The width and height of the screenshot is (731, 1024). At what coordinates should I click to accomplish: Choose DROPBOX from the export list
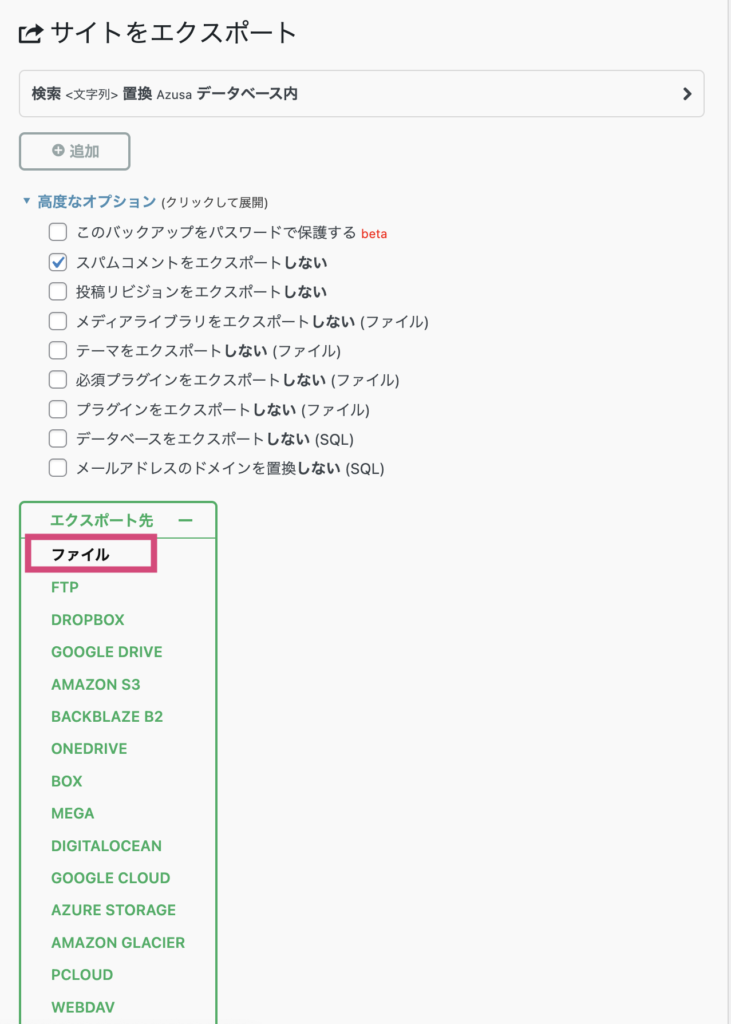pyautogui.click(x=88, y=620)
